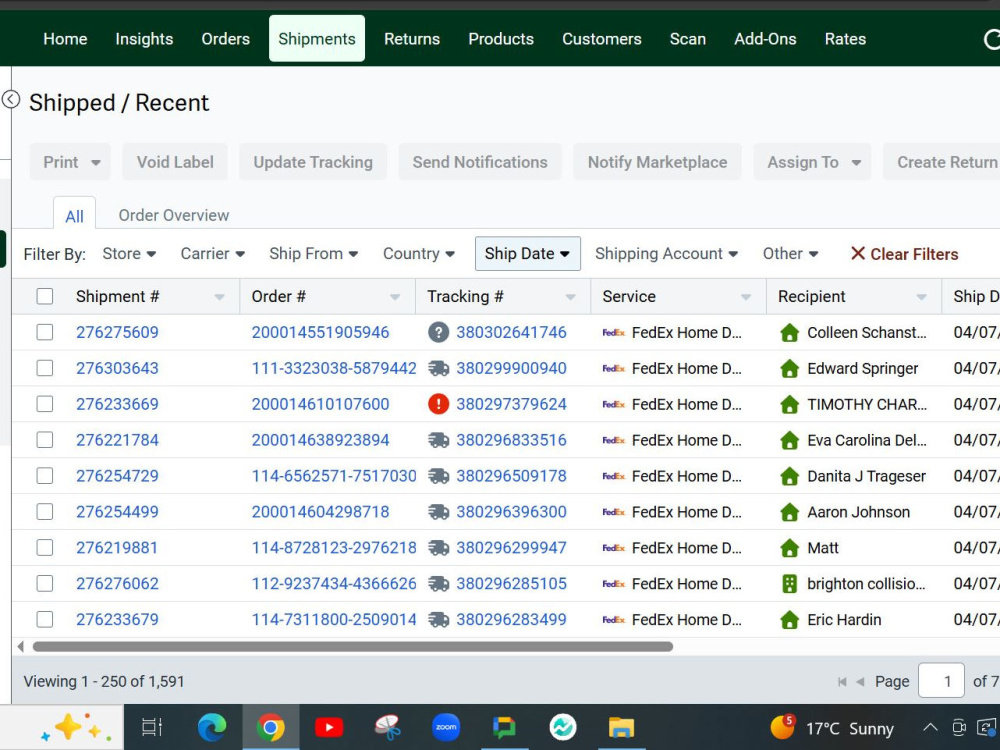Click the Update Tracking button
Screen dimensions: 1000x750
(x=312, y=162)
